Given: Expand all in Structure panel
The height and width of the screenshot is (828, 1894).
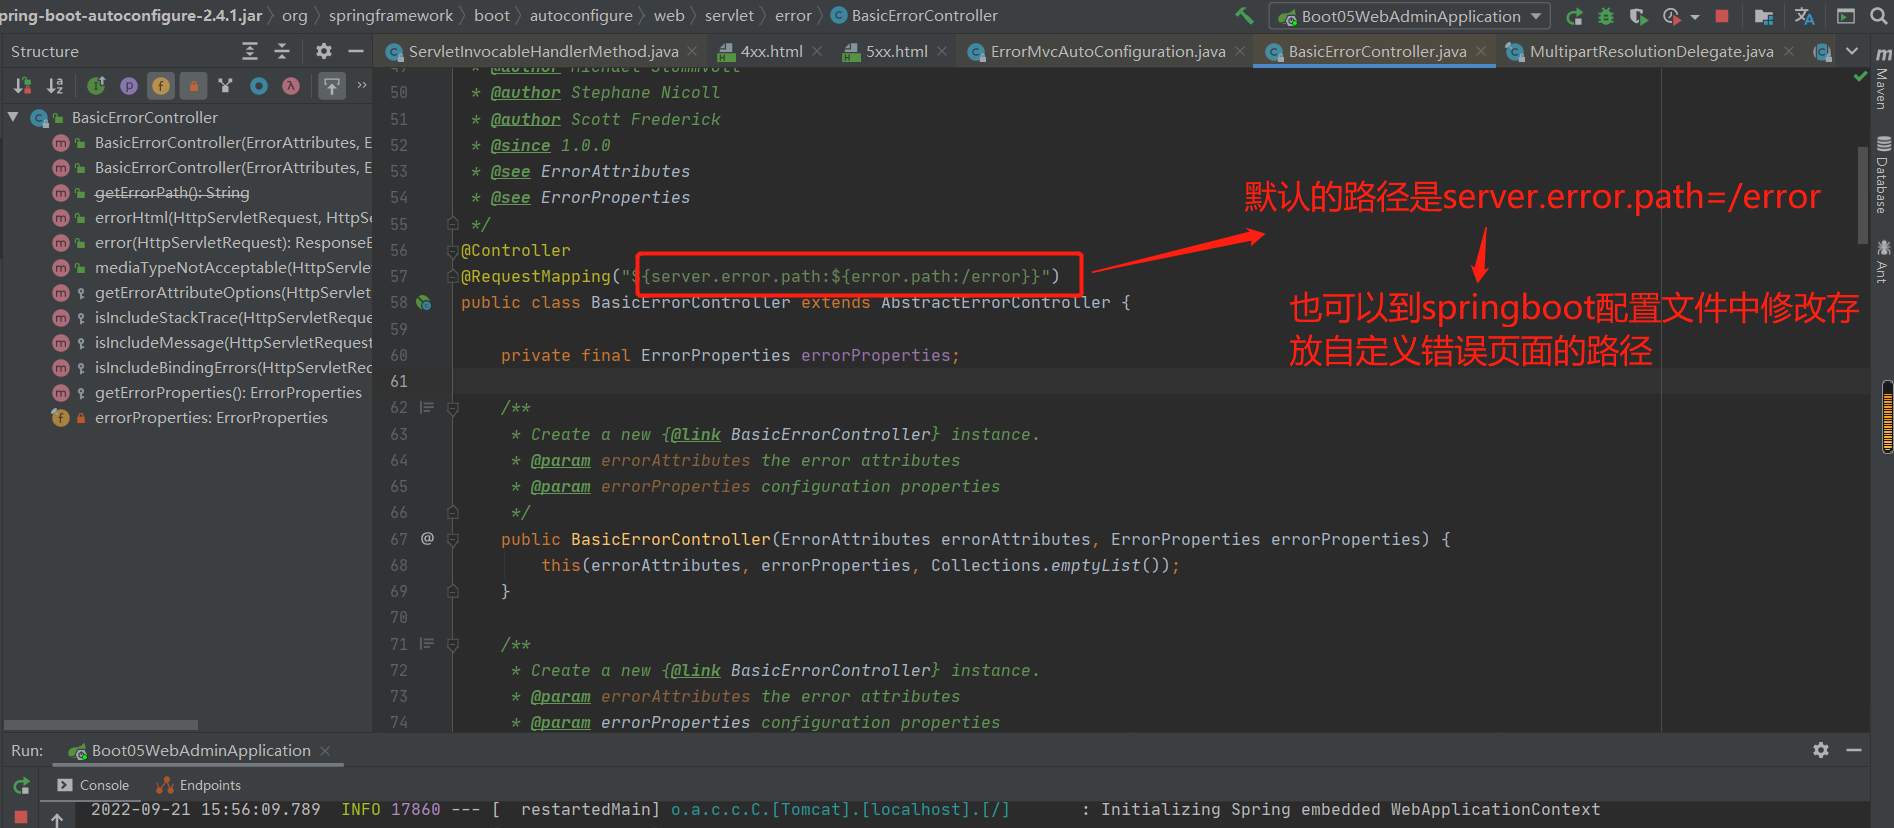Looking at the screenshot, I should click(x=250, y=51).
